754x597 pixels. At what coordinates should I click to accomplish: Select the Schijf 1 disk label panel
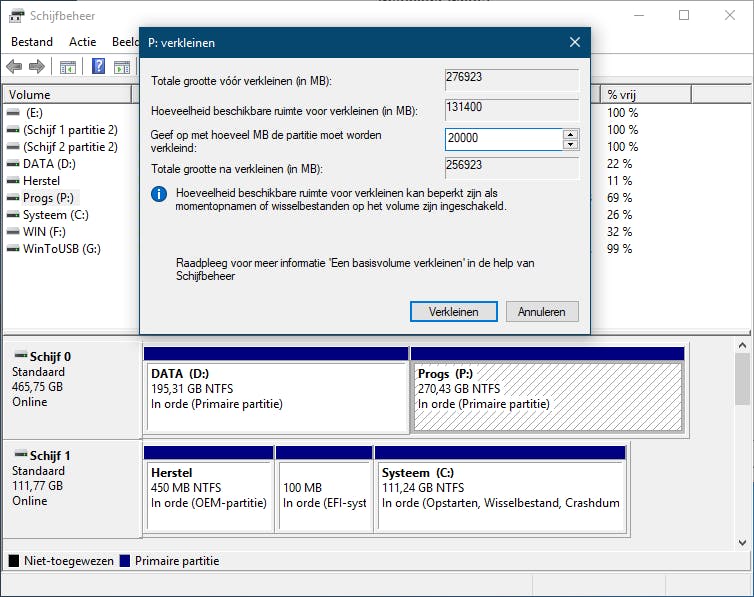[x=72, y=489]
